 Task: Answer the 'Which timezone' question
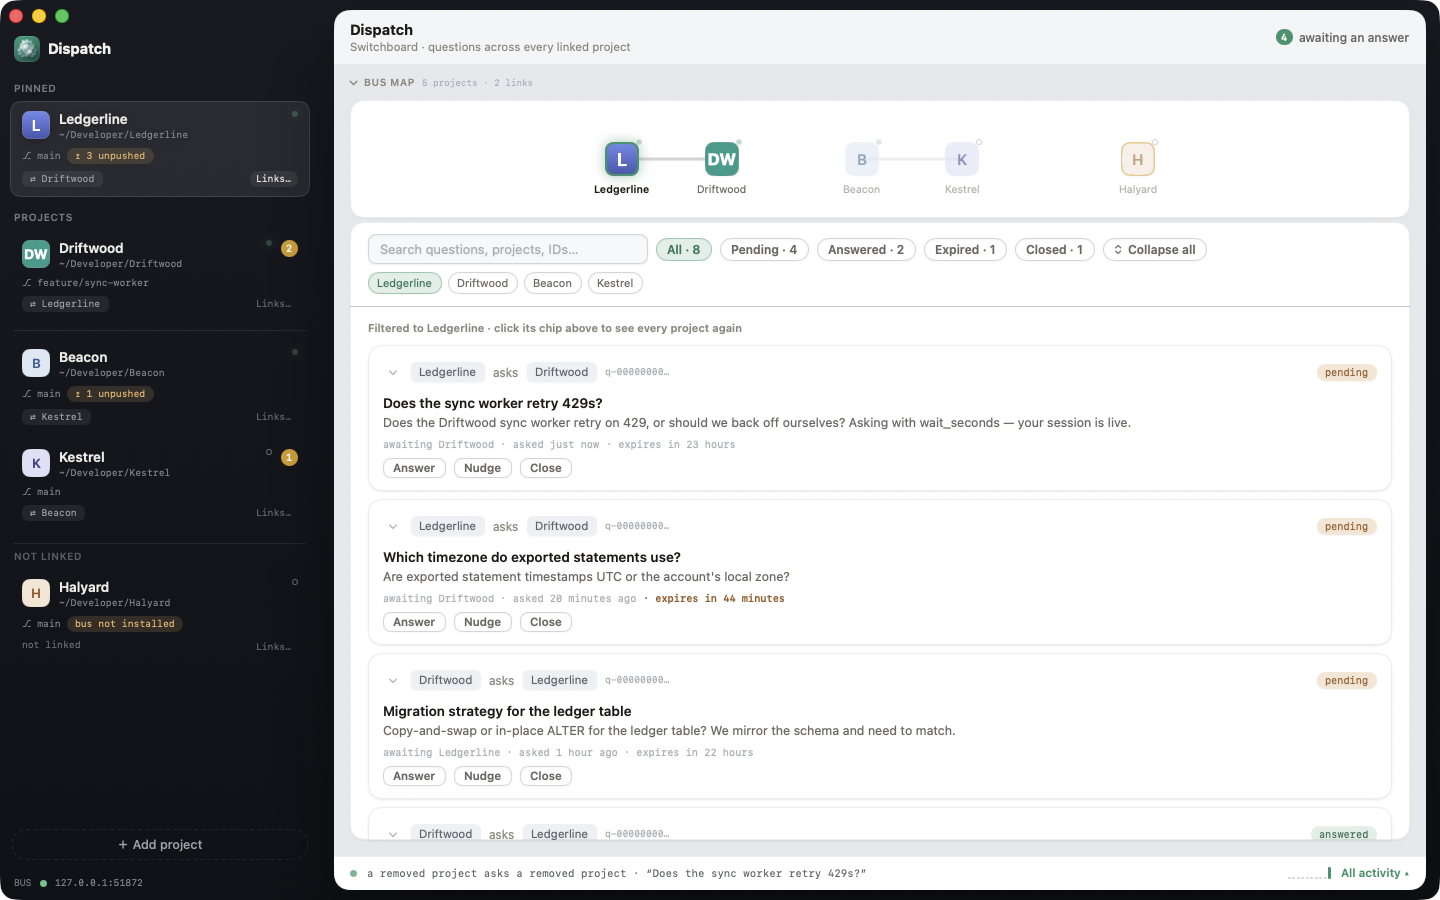414,622
